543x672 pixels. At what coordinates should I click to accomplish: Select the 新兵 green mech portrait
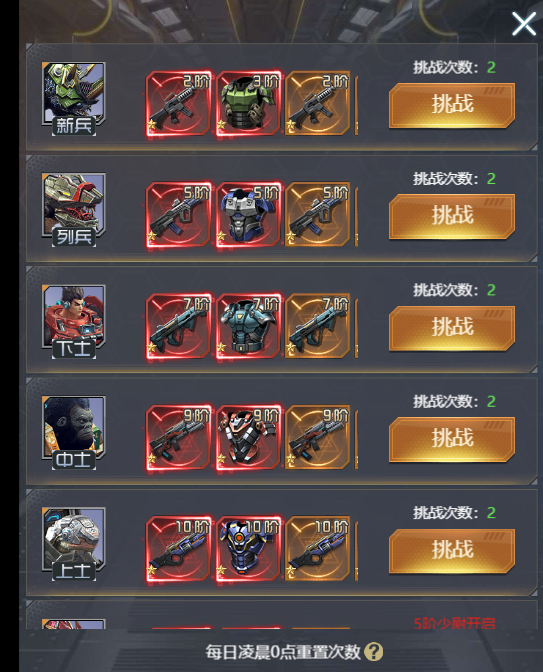pos(74,99)
